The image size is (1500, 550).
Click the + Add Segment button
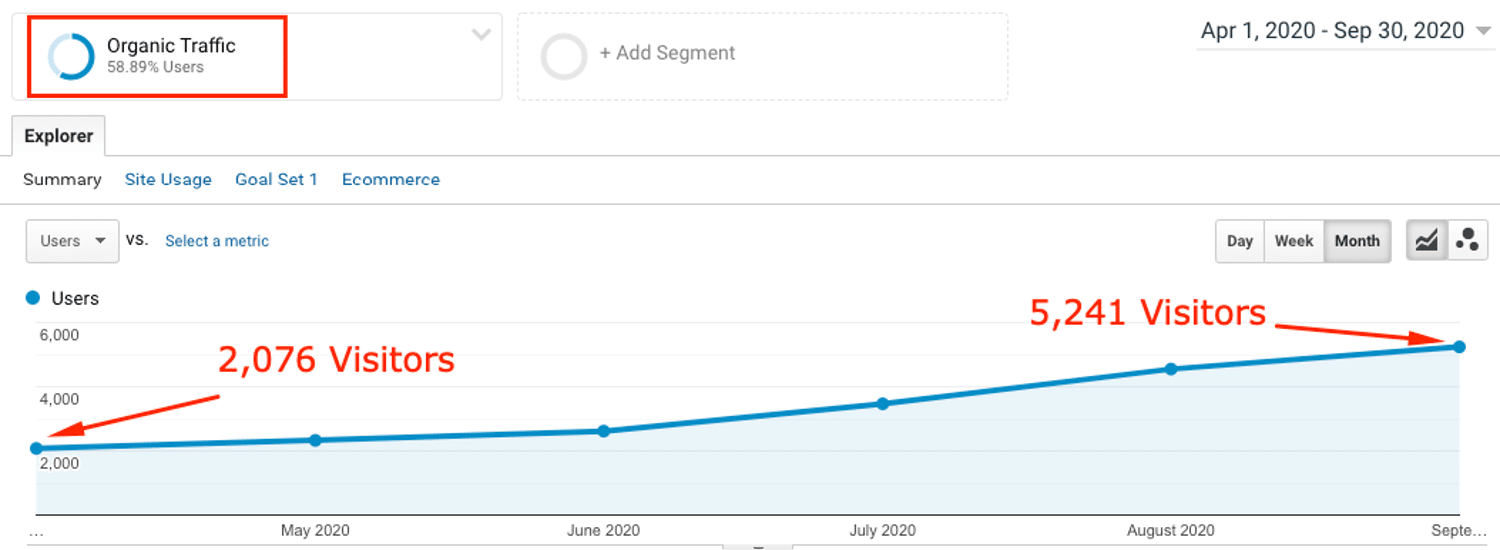tap(667, 53)
